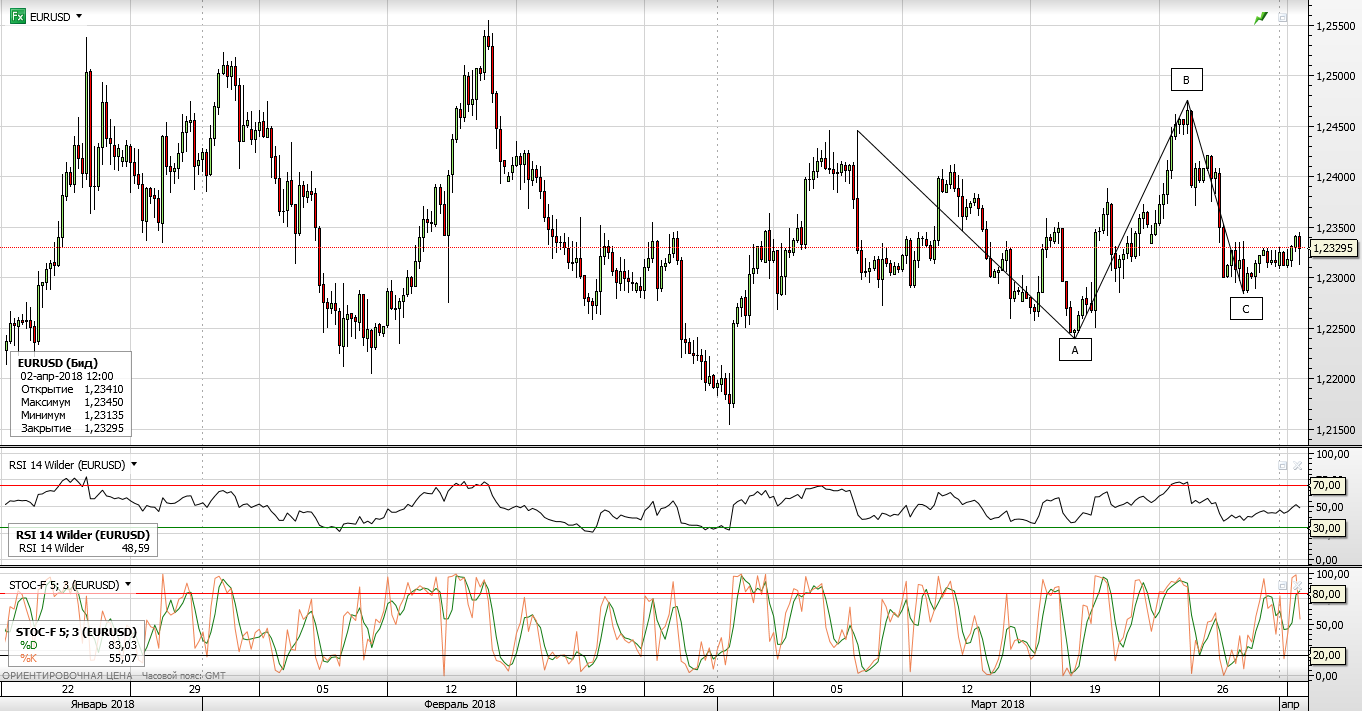Click the stochastic 80,00 level tag

[1326, 594]
